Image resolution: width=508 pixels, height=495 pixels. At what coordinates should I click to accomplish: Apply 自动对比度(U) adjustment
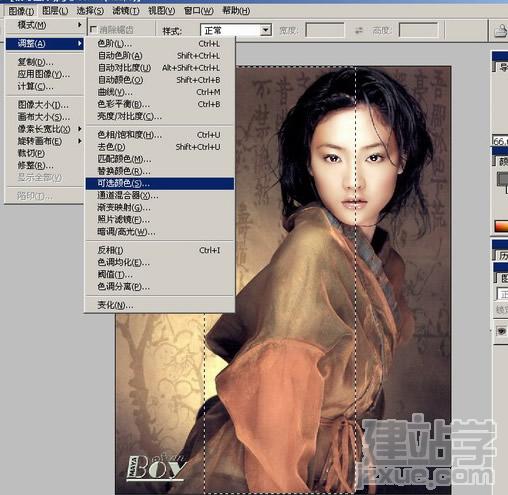click(160, 68)
